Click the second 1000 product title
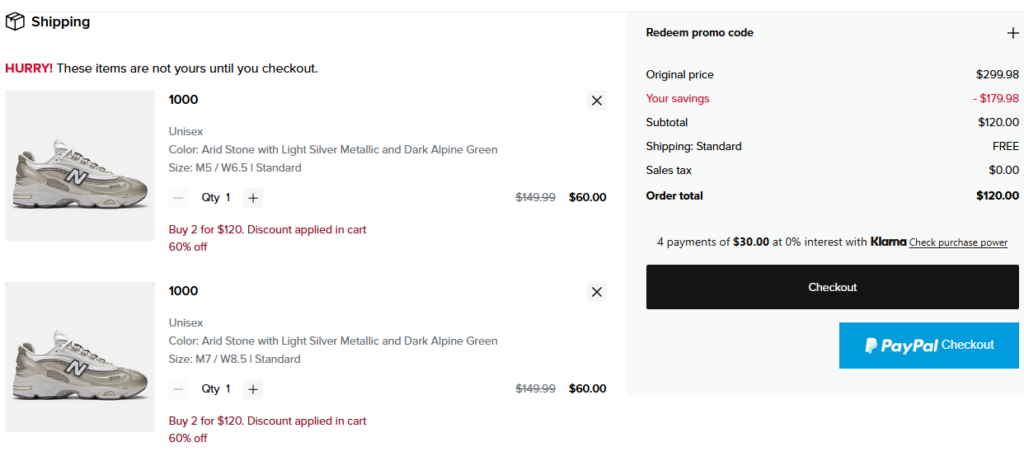1024x475 pixels. 183,291
